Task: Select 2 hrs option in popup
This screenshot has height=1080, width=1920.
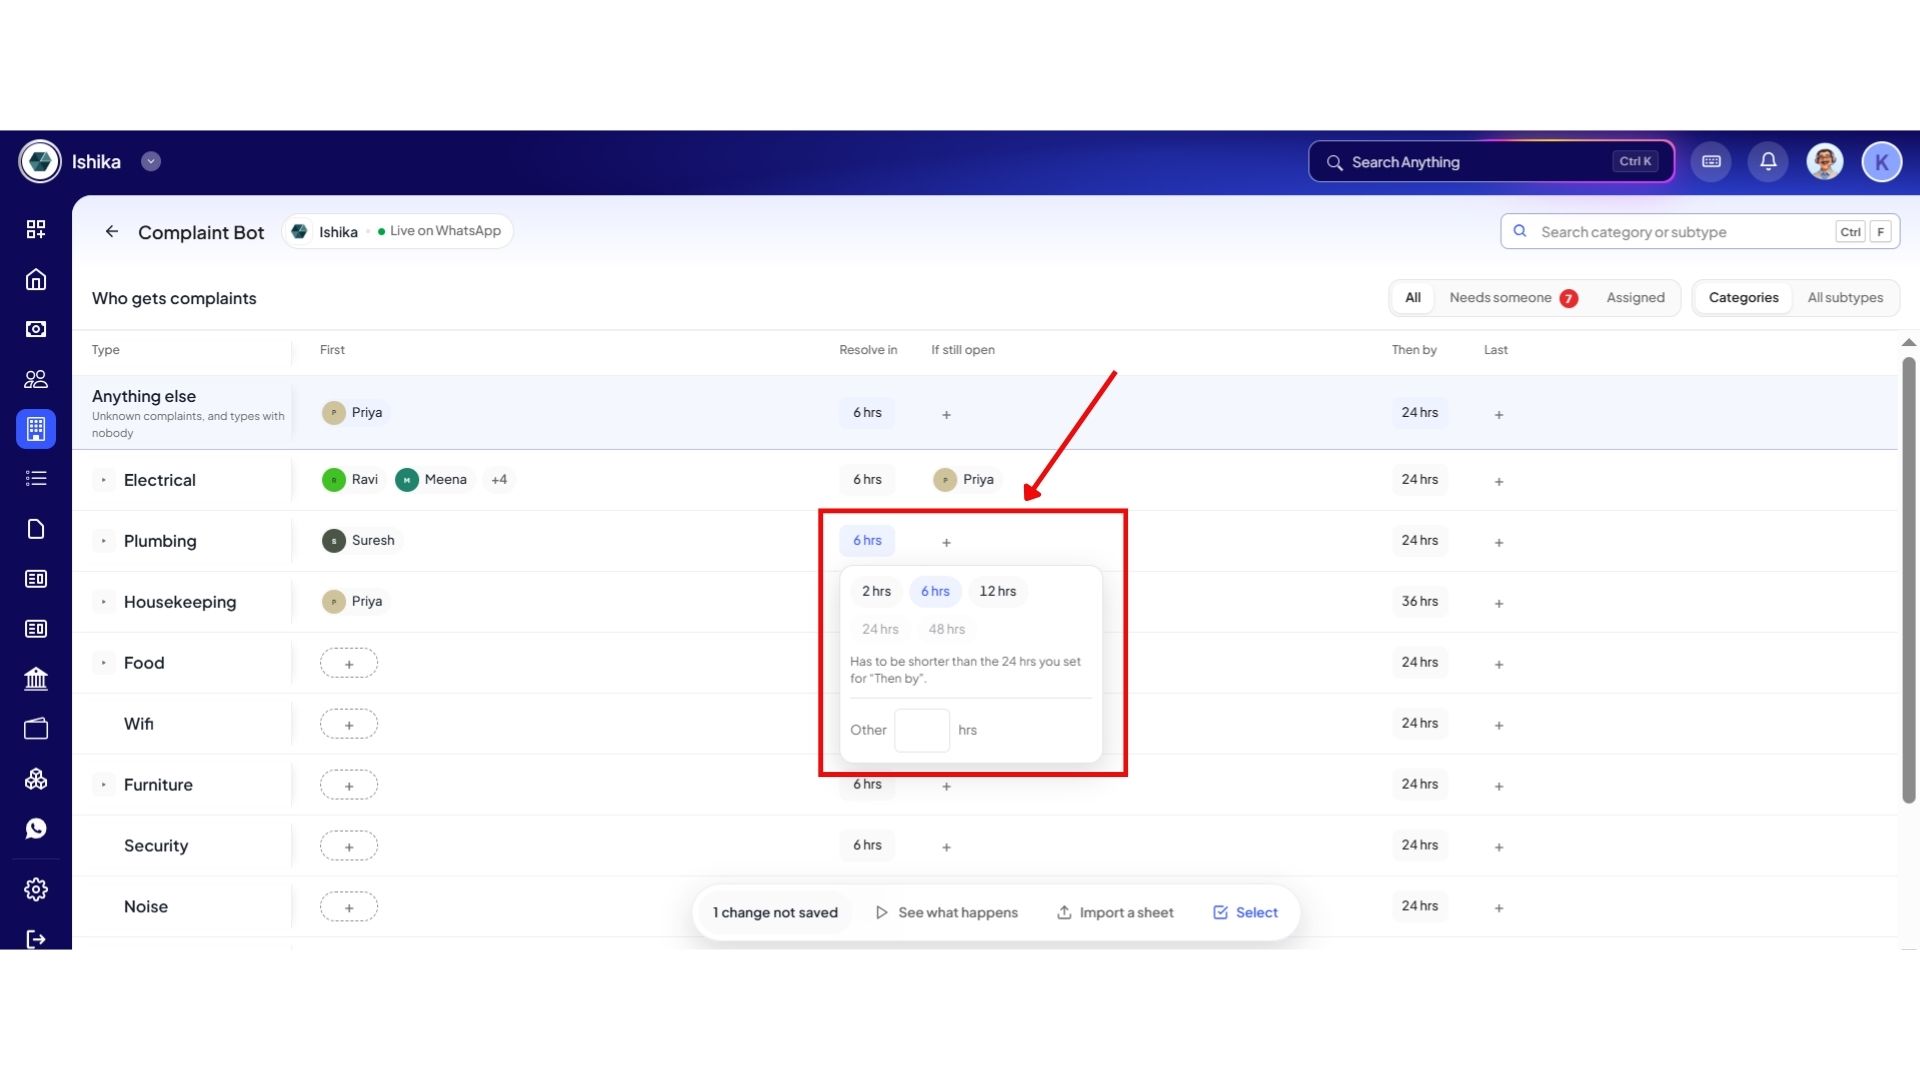Action: coord(876,591)
